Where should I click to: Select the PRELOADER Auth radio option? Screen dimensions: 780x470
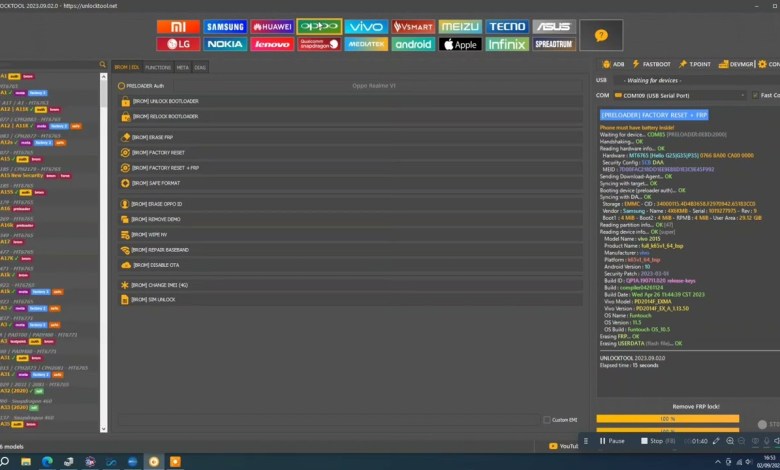(x=123, y=86)
